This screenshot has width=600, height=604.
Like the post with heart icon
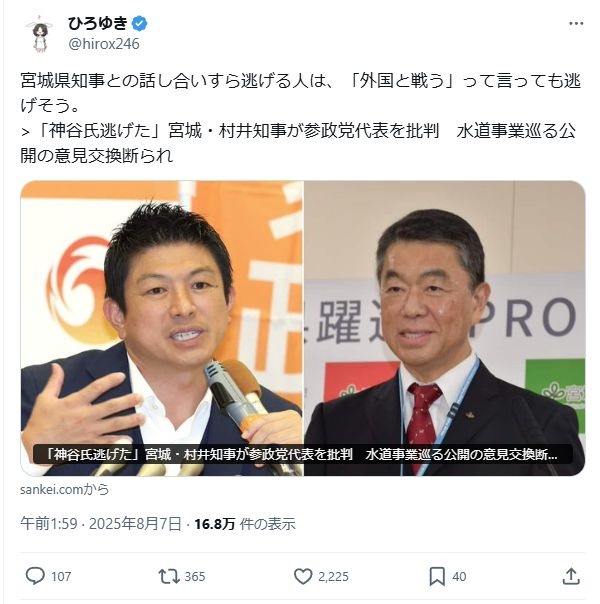coord(303,576)
